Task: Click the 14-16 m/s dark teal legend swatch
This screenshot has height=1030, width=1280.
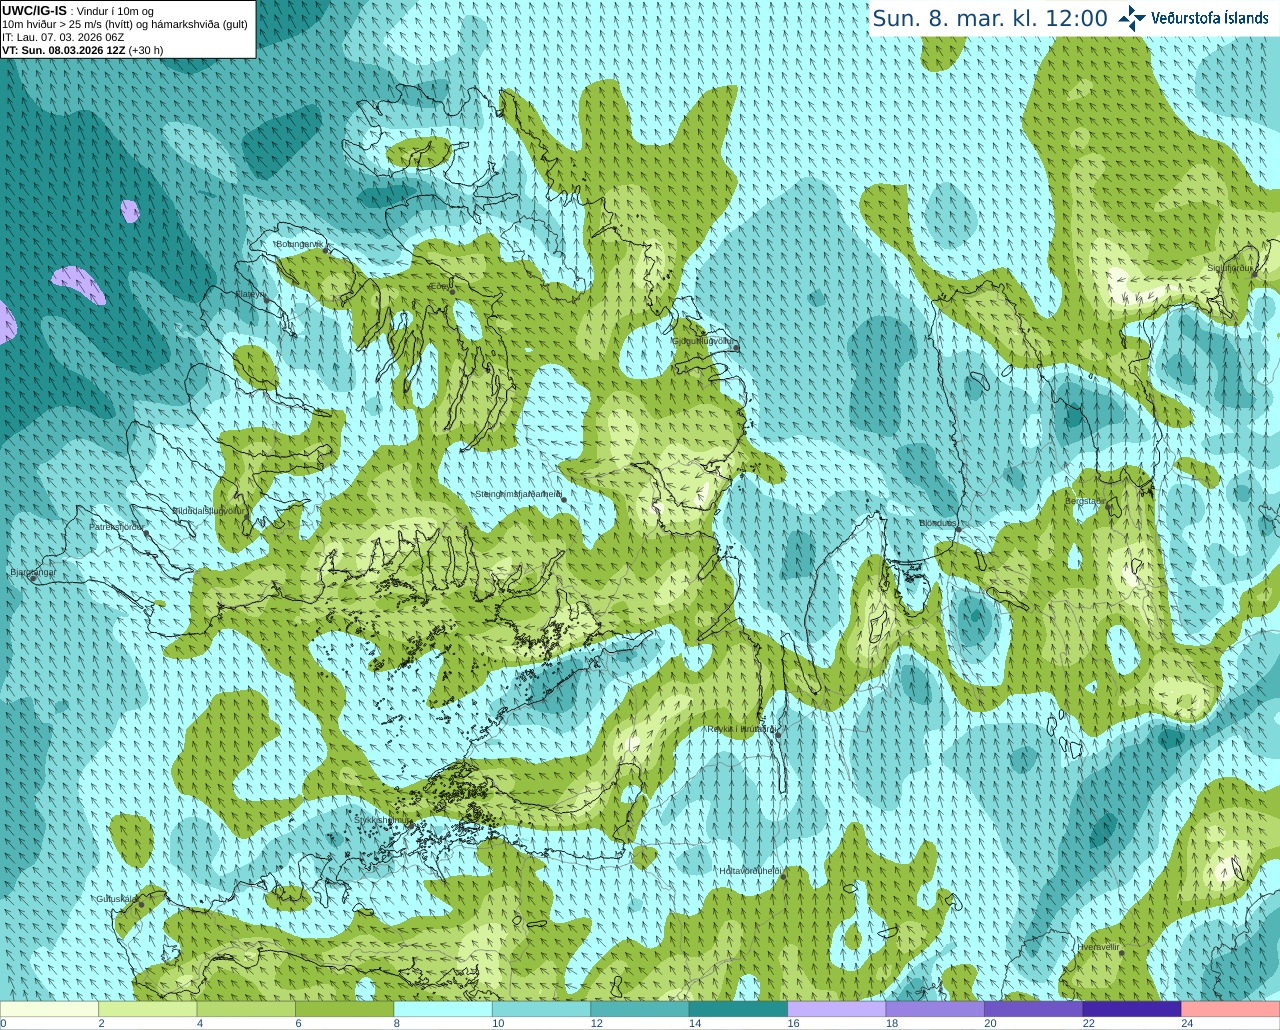Action: (x=739, y=1009)
